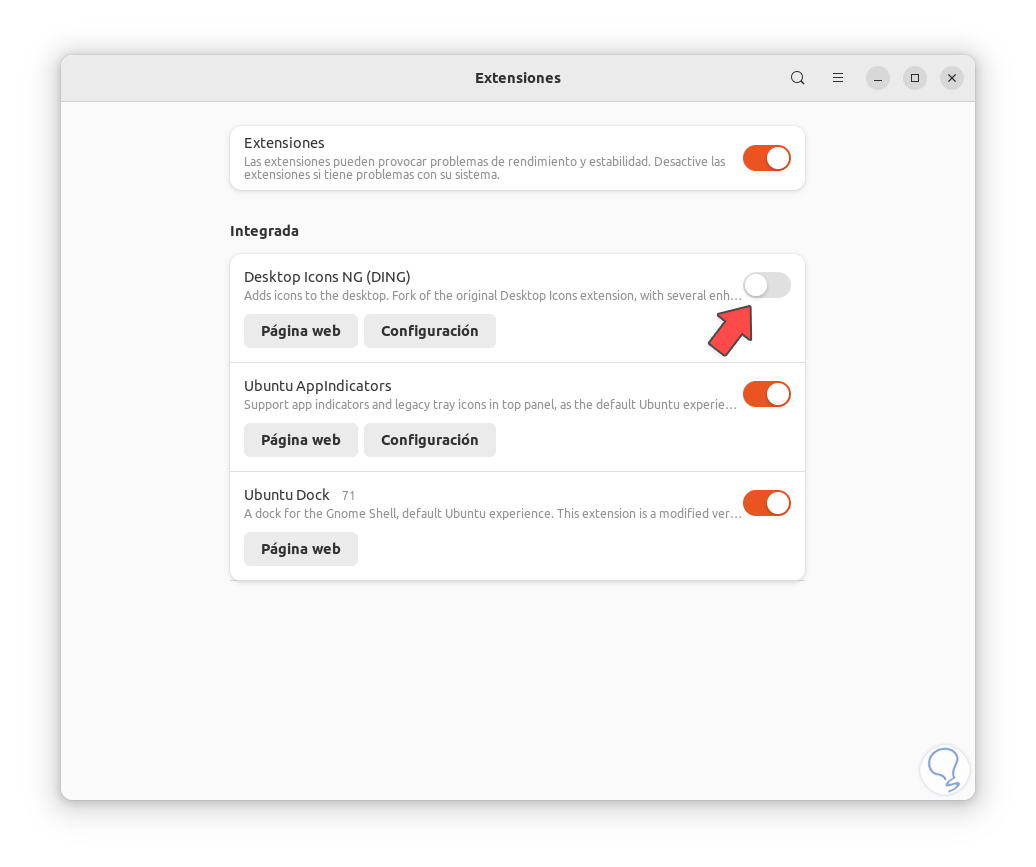Image resolution: width=1036 pixels, height=867 pixels.
Task: Open Página web for Desktop Icons NG
Action: click(300, 331)
